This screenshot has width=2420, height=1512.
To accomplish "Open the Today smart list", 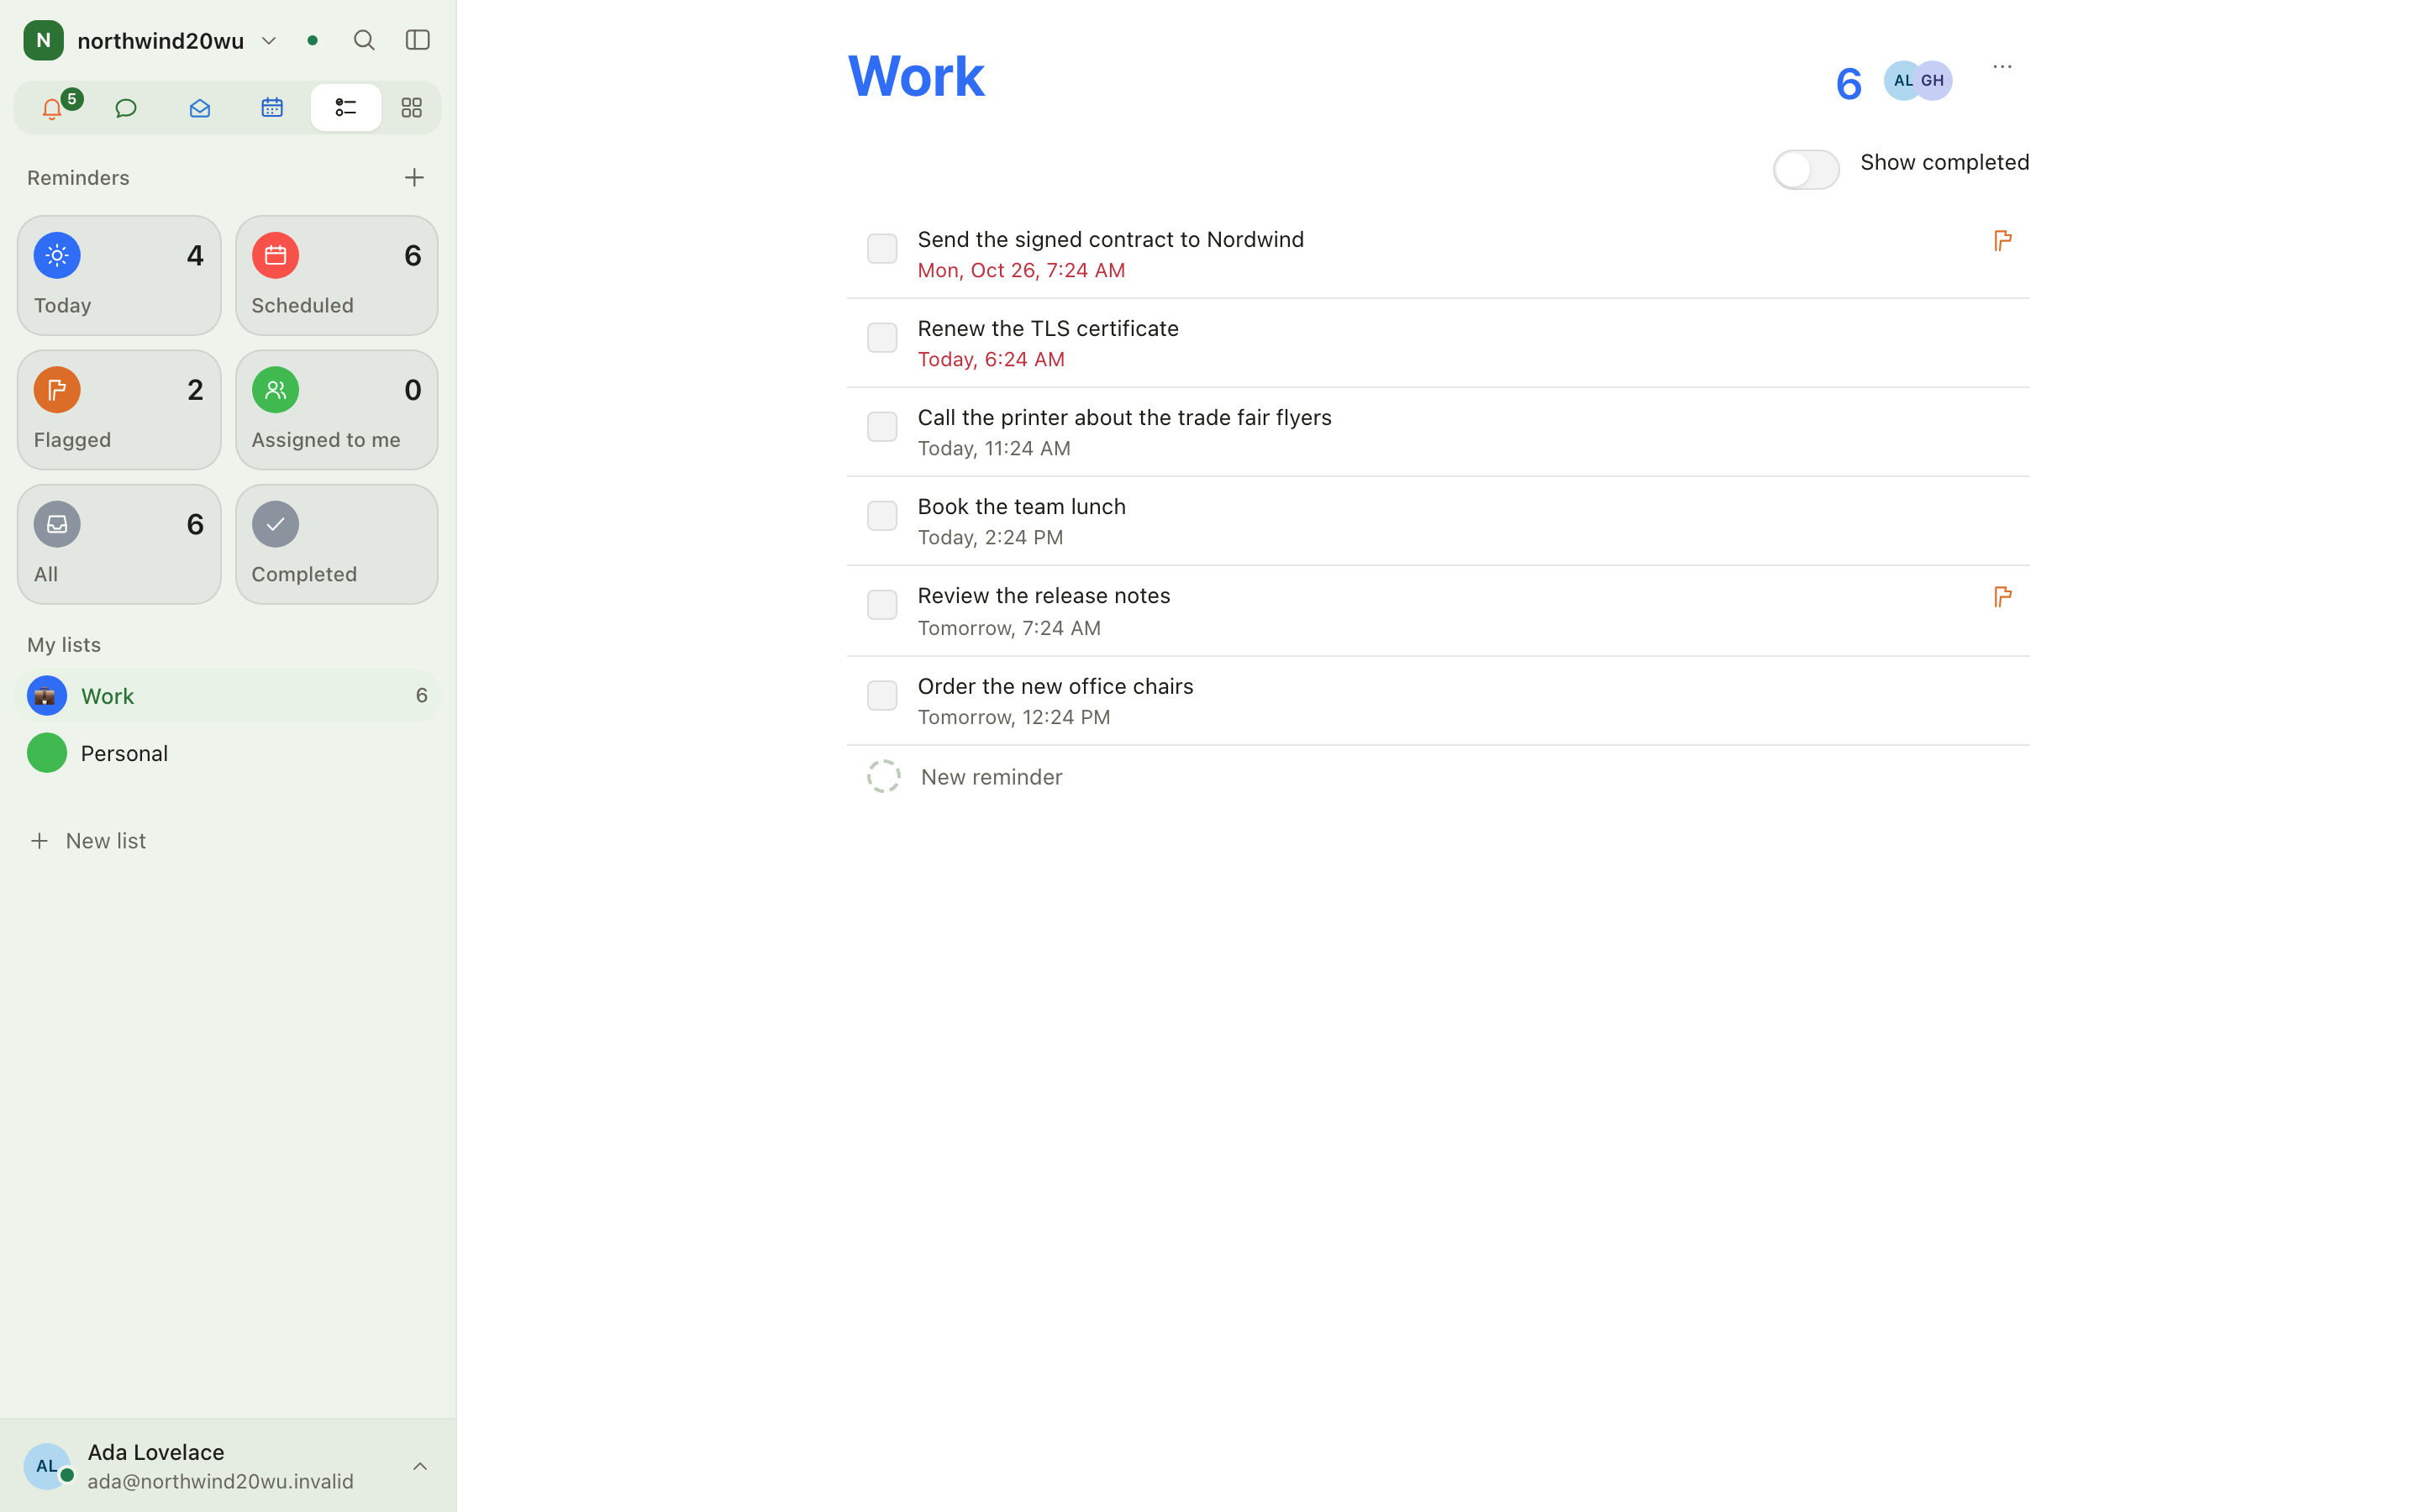I will pos(119,275).
